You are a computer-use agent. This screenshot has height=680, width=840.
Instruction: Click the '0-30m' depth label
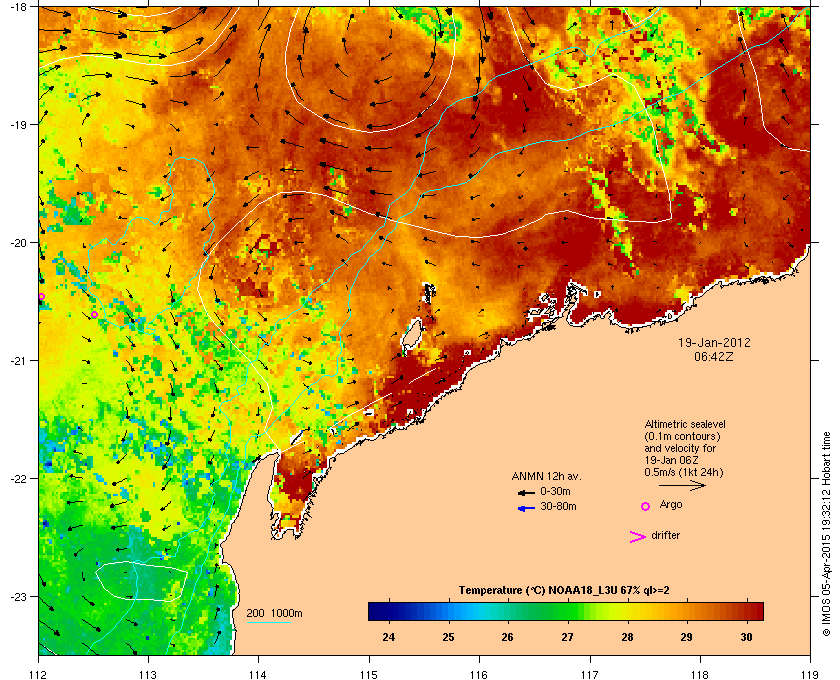(555, 491)
